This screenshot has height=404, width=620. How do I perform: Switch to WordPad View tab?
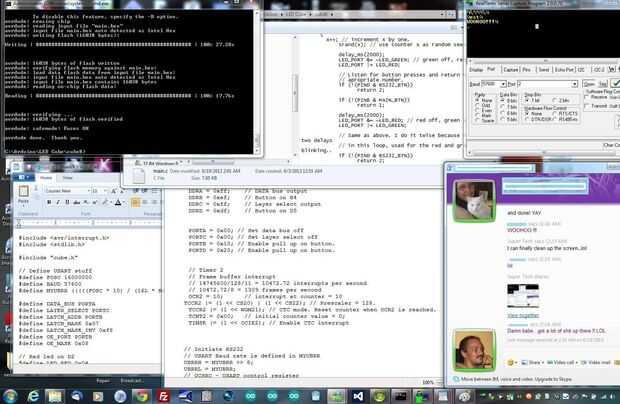(68, 177)
